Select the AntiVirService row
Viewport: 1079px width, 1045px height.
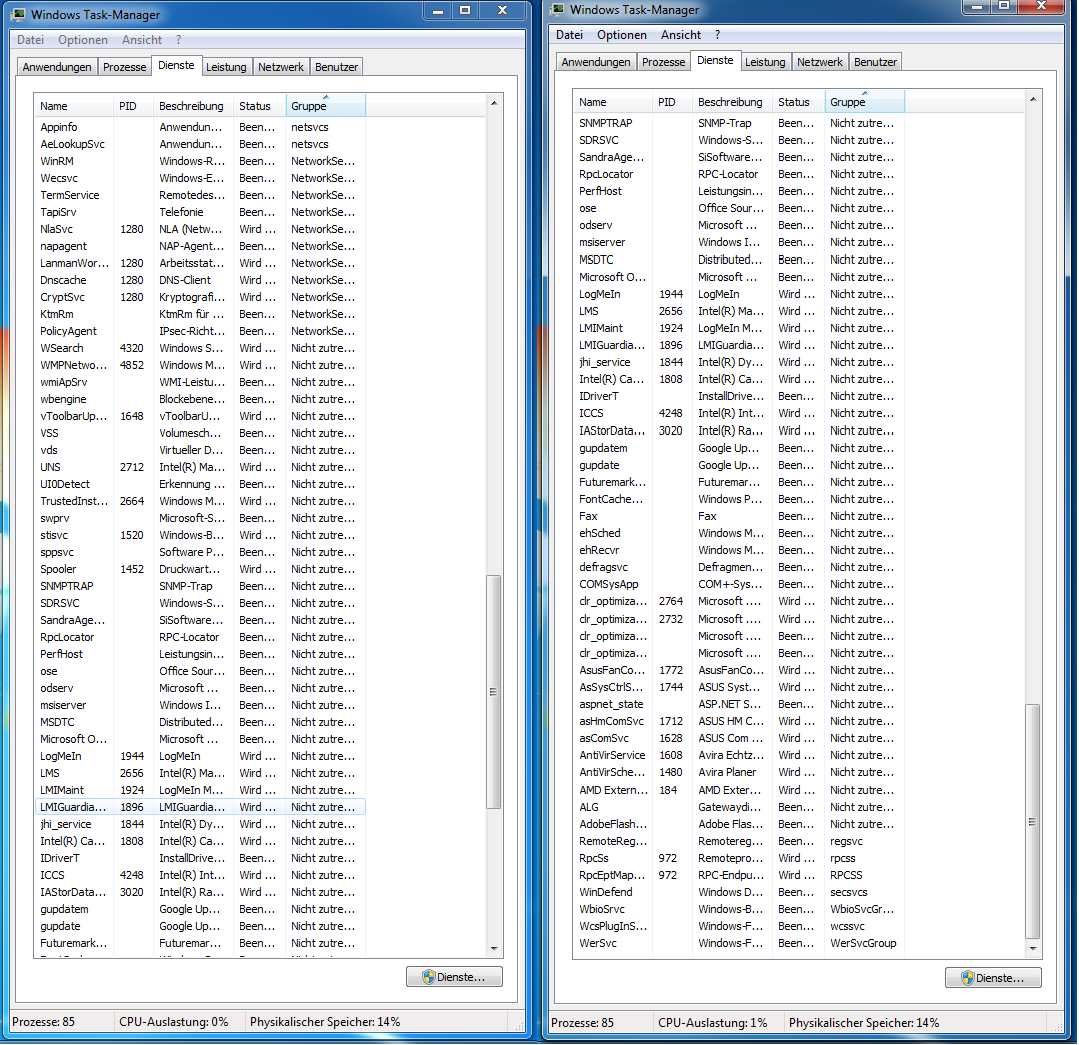(x=739, y=755)
